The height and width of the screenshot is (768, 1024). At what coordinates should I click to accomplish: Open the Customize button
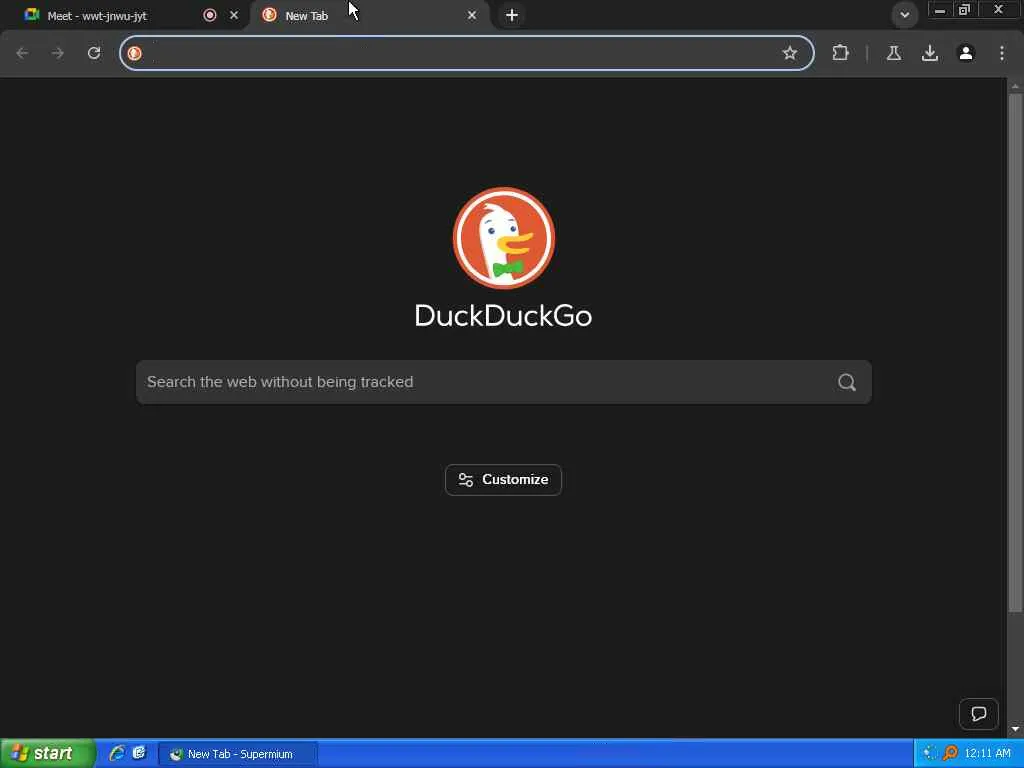[x=504, y=480]
